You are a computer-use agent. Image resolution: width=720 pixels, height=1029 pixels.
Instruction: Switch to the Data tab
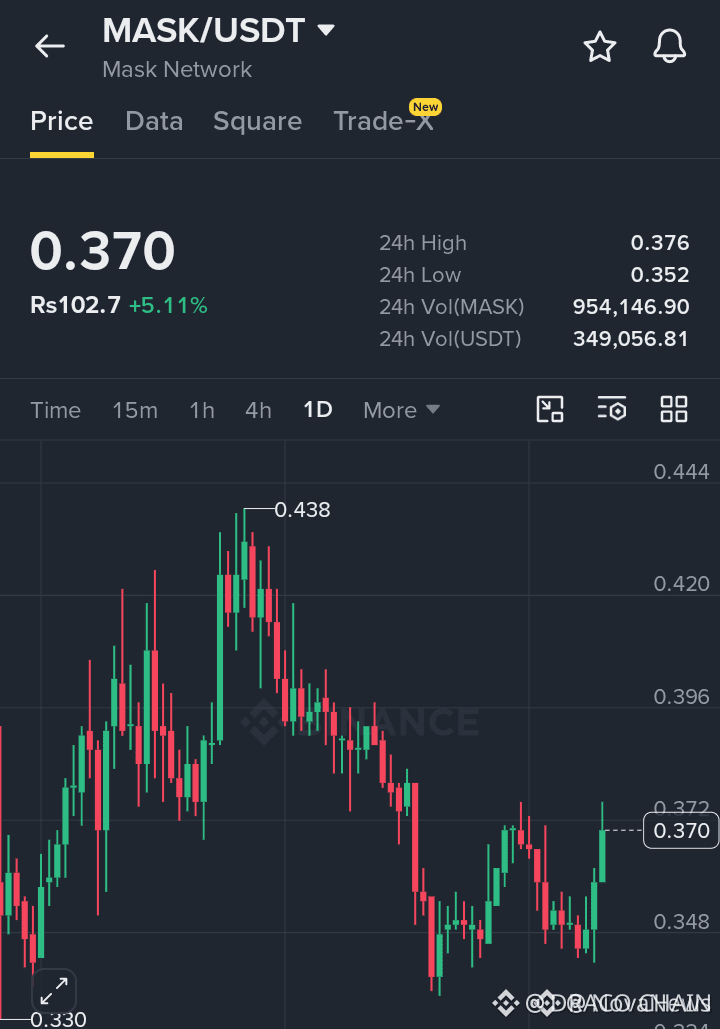(154, 121)
